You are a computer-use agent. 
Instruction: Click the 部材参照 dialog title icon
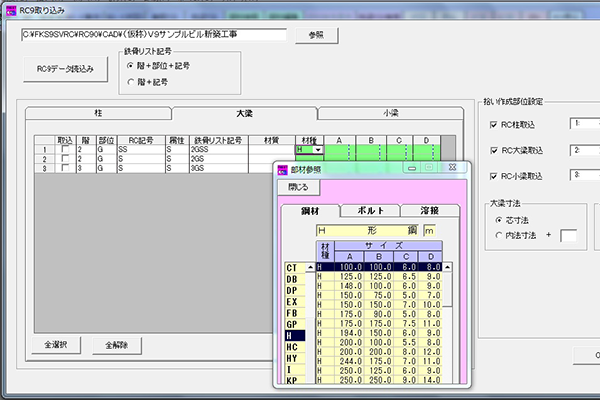click(283, 170)
